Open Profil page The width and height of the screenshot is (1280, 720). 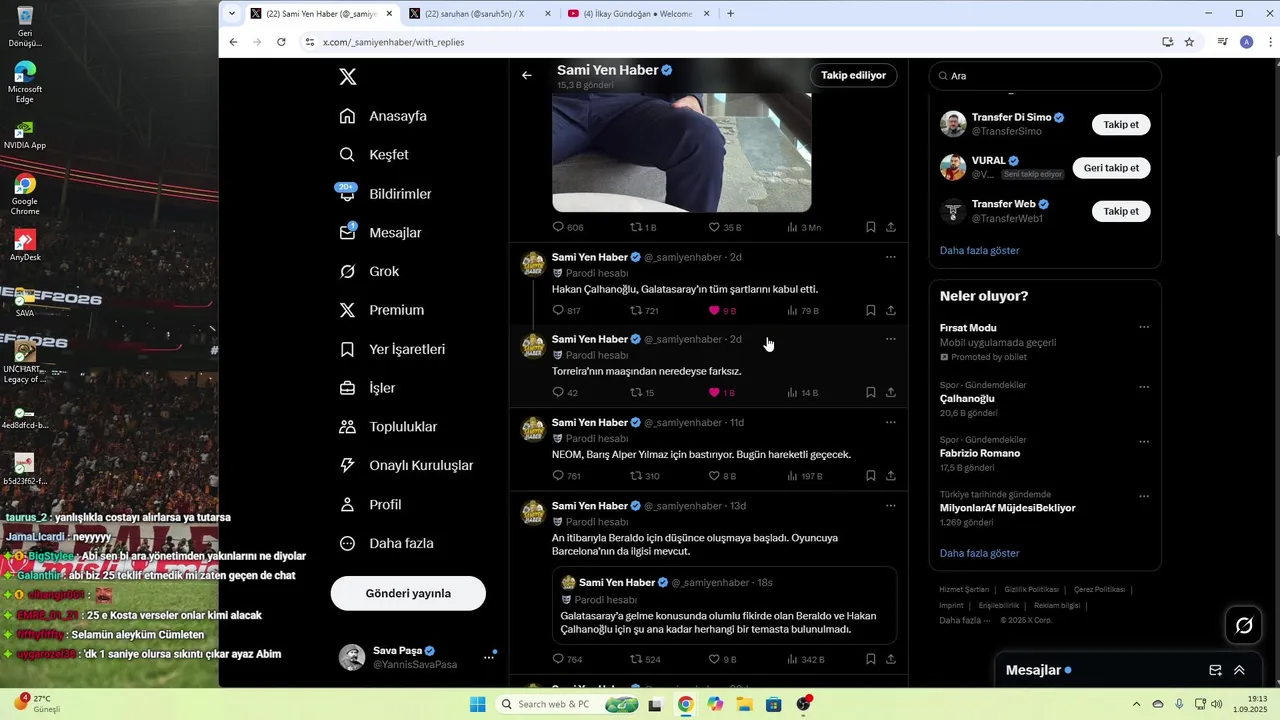tap(371, 505)
